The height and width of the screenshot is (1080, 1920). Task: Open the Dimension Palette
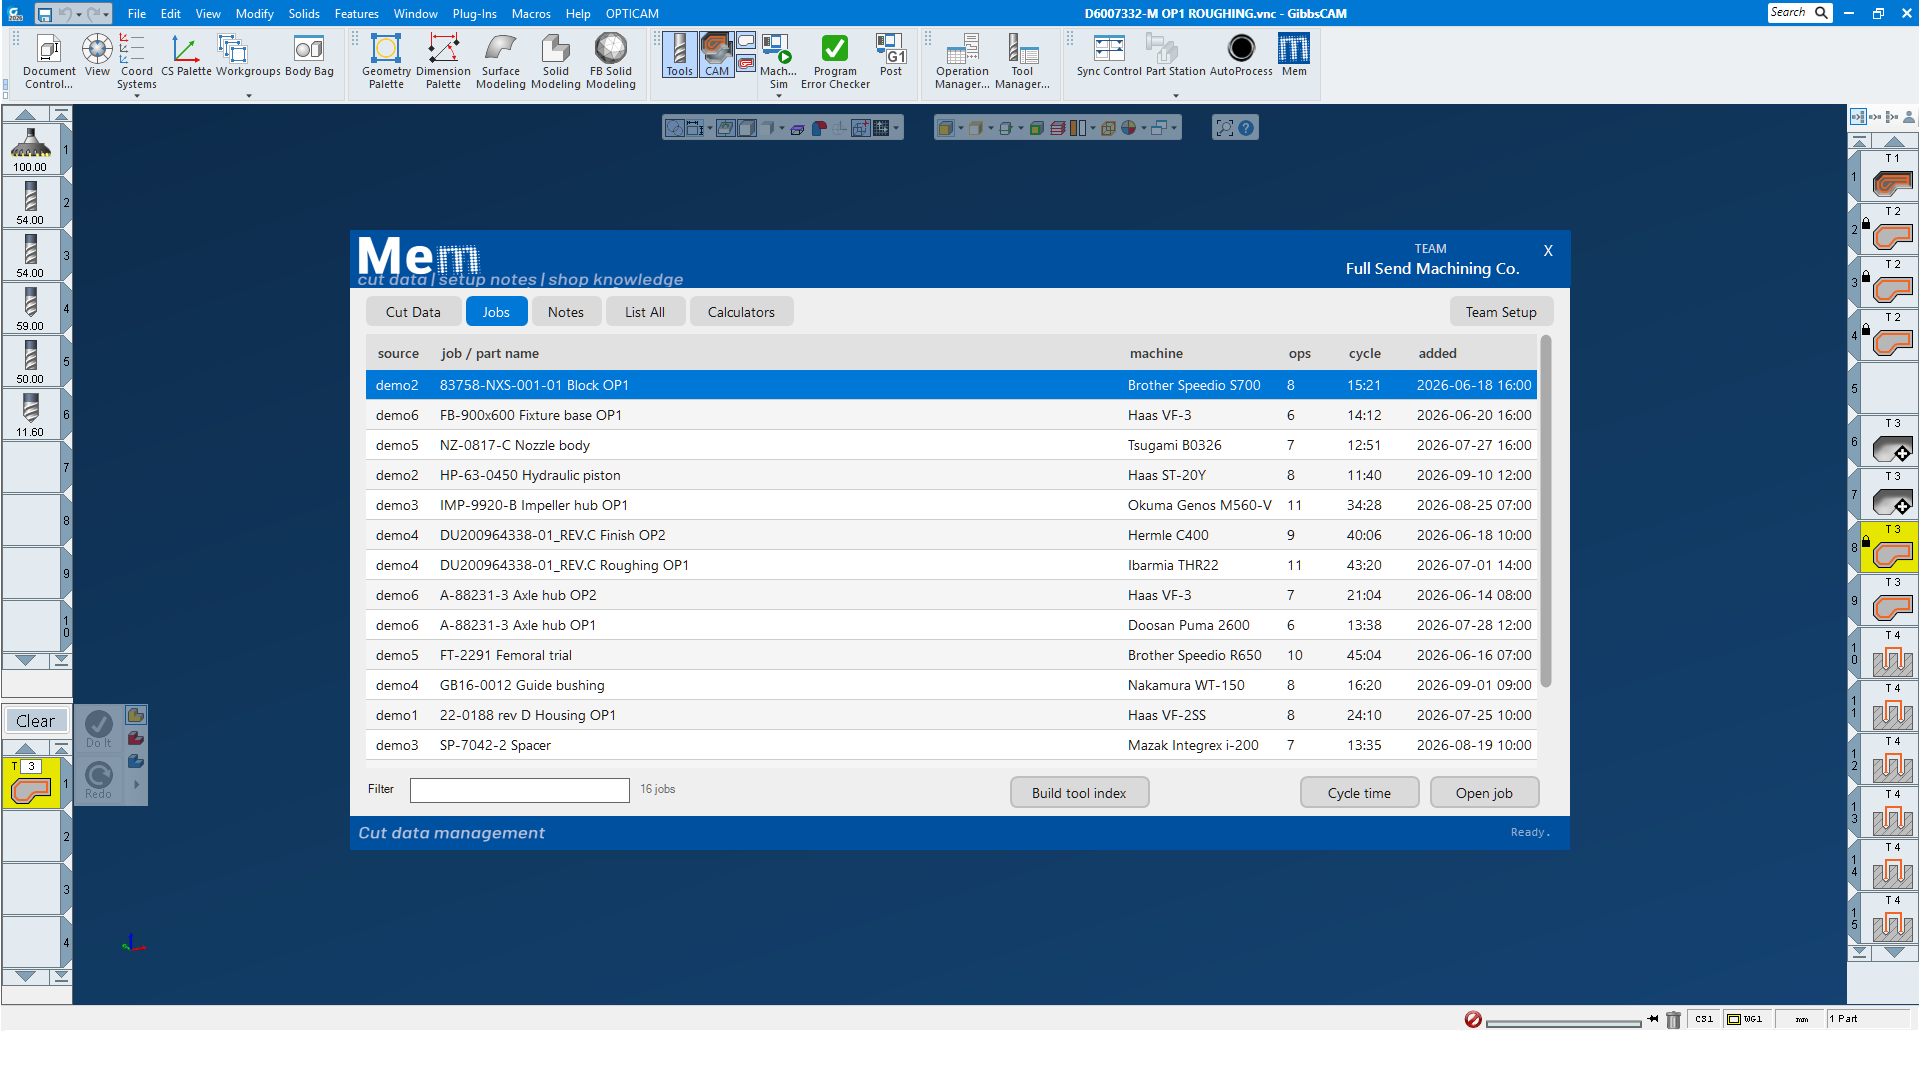tap(443, 62)
